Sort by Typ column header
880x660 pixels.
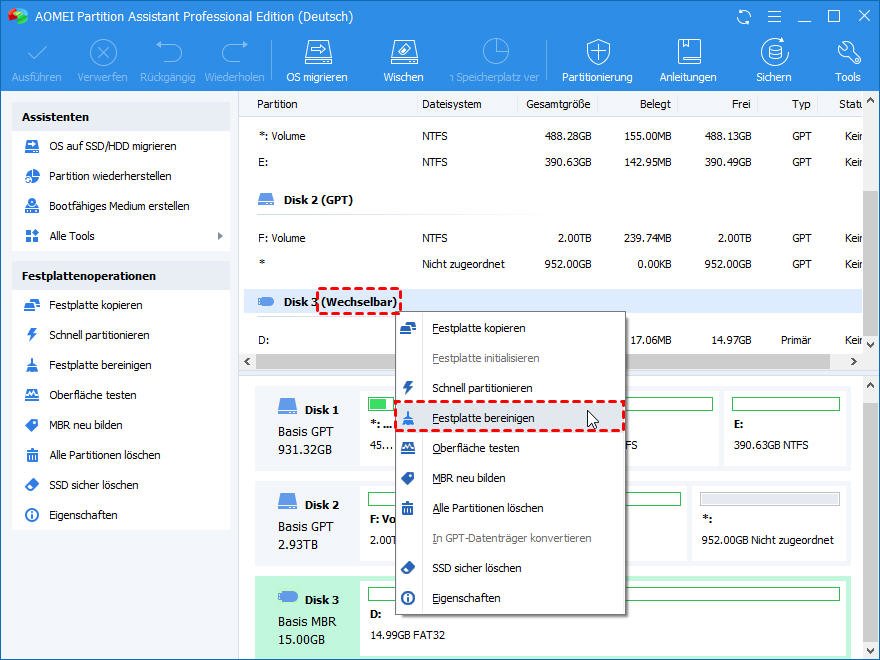pos(801,104)
